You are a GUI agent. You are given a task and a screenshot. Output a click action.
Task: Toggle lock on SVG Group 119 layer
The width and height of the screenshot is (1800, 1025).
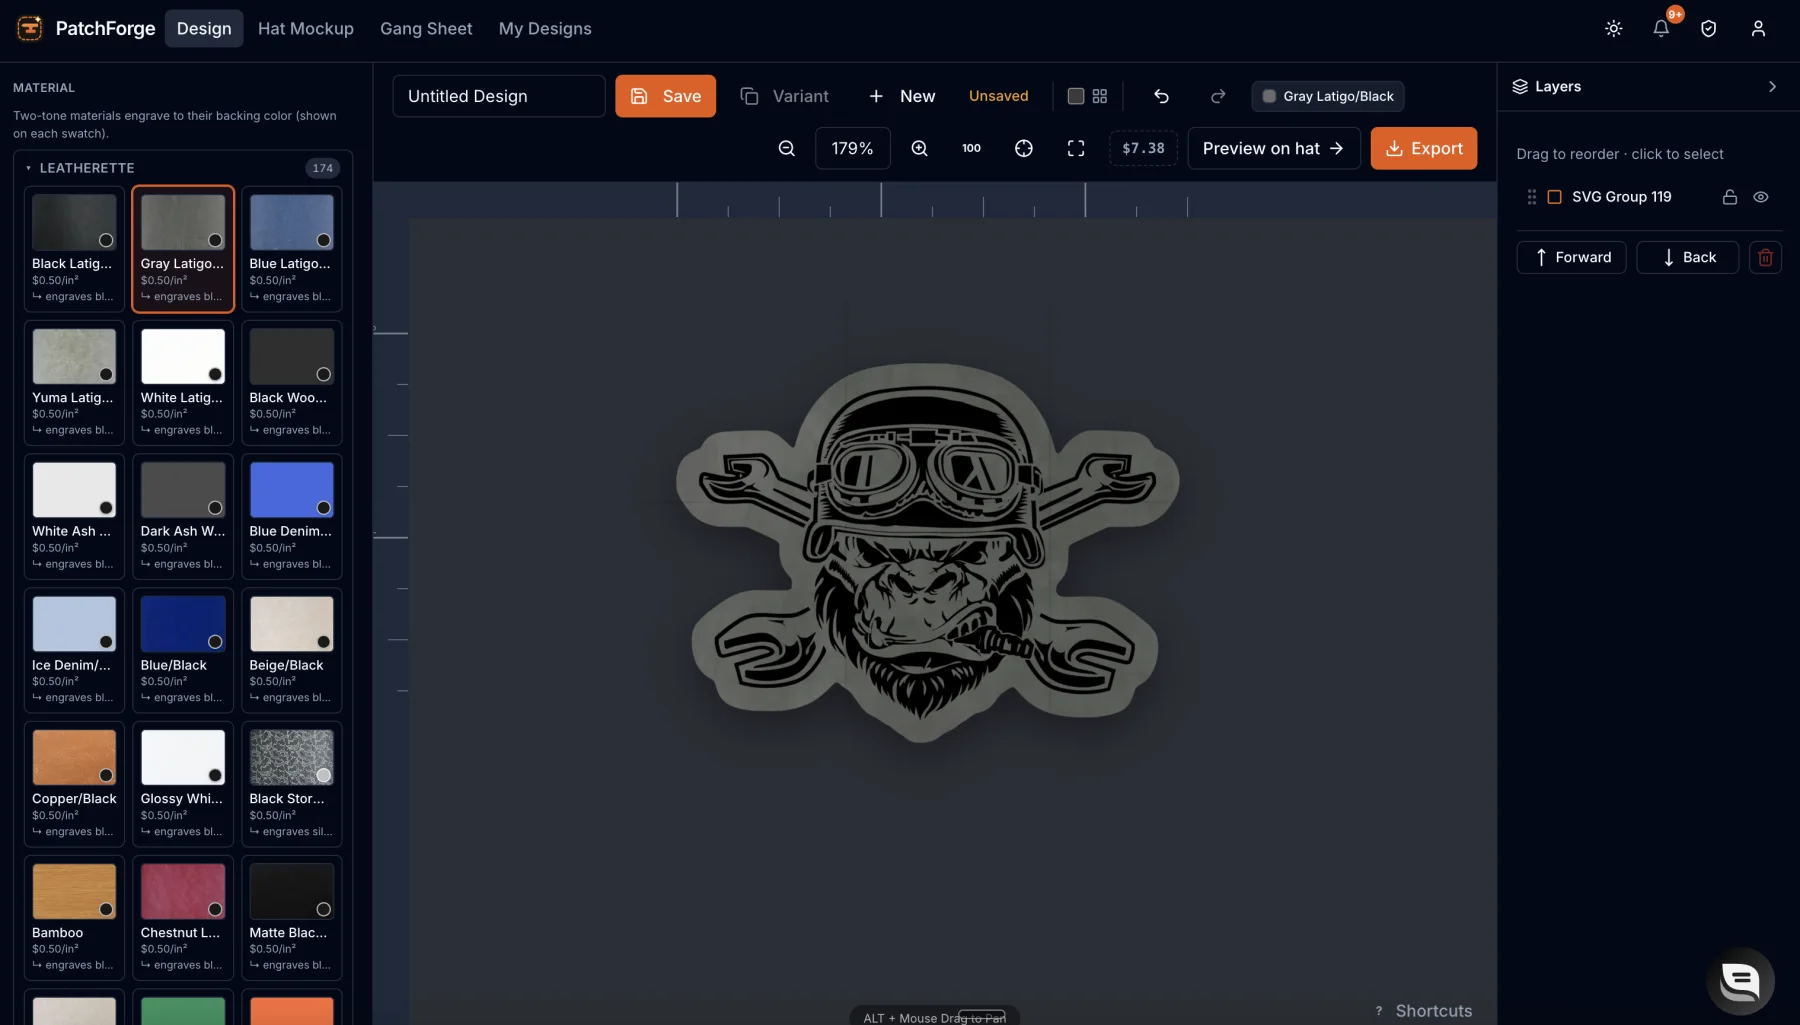(x=1730, y=197)
